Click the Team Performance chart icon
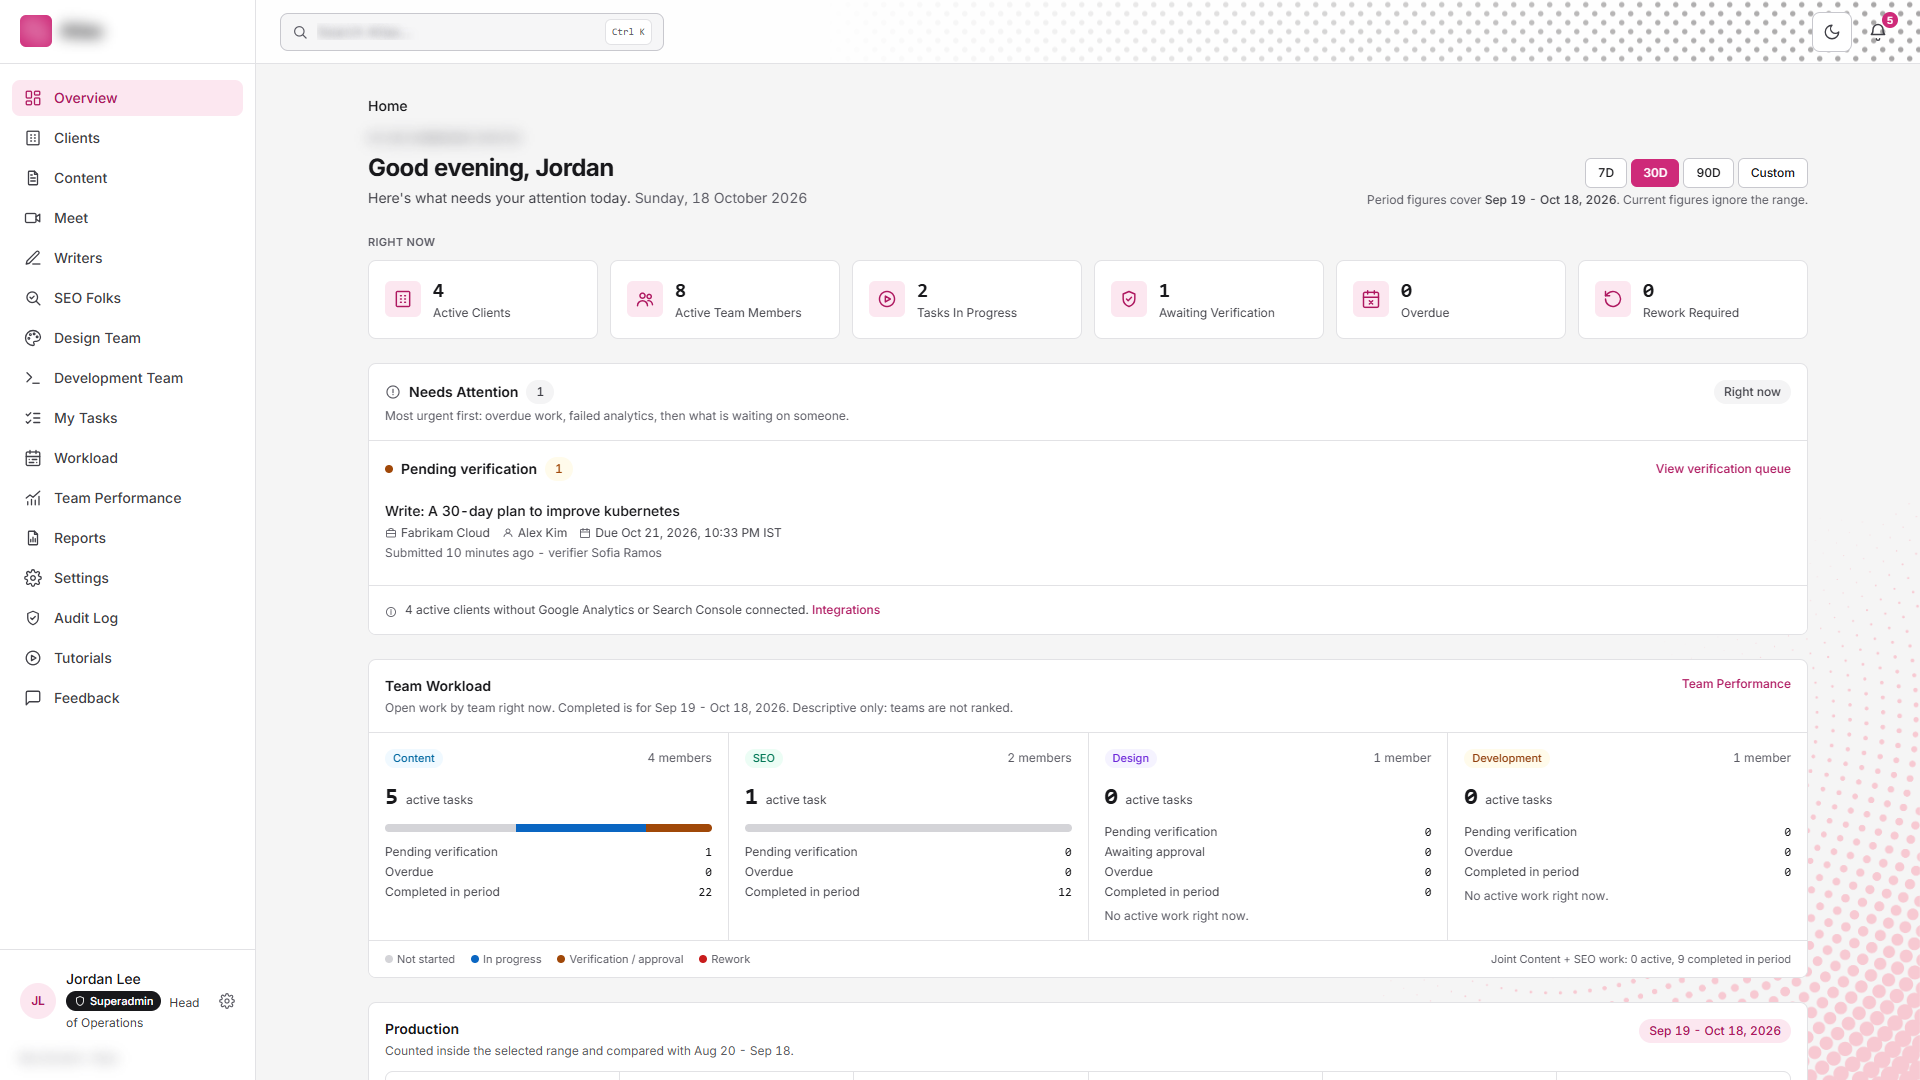 click(x=33, y=498)
